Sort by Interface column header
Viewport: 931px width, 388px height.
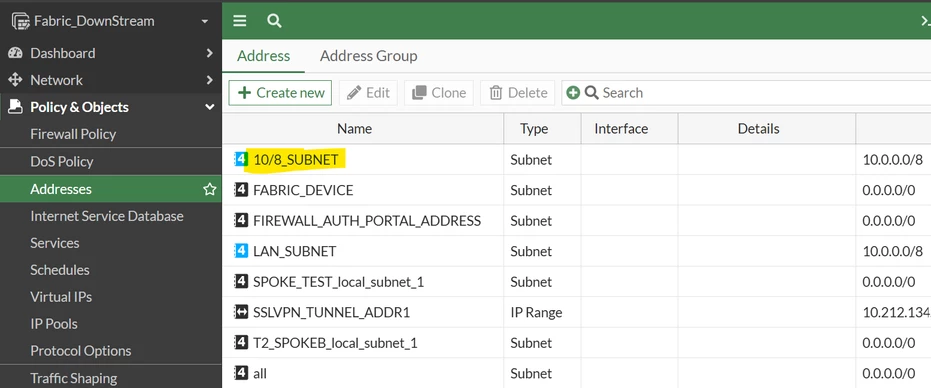pyautogui.click(x=621, y=128)
